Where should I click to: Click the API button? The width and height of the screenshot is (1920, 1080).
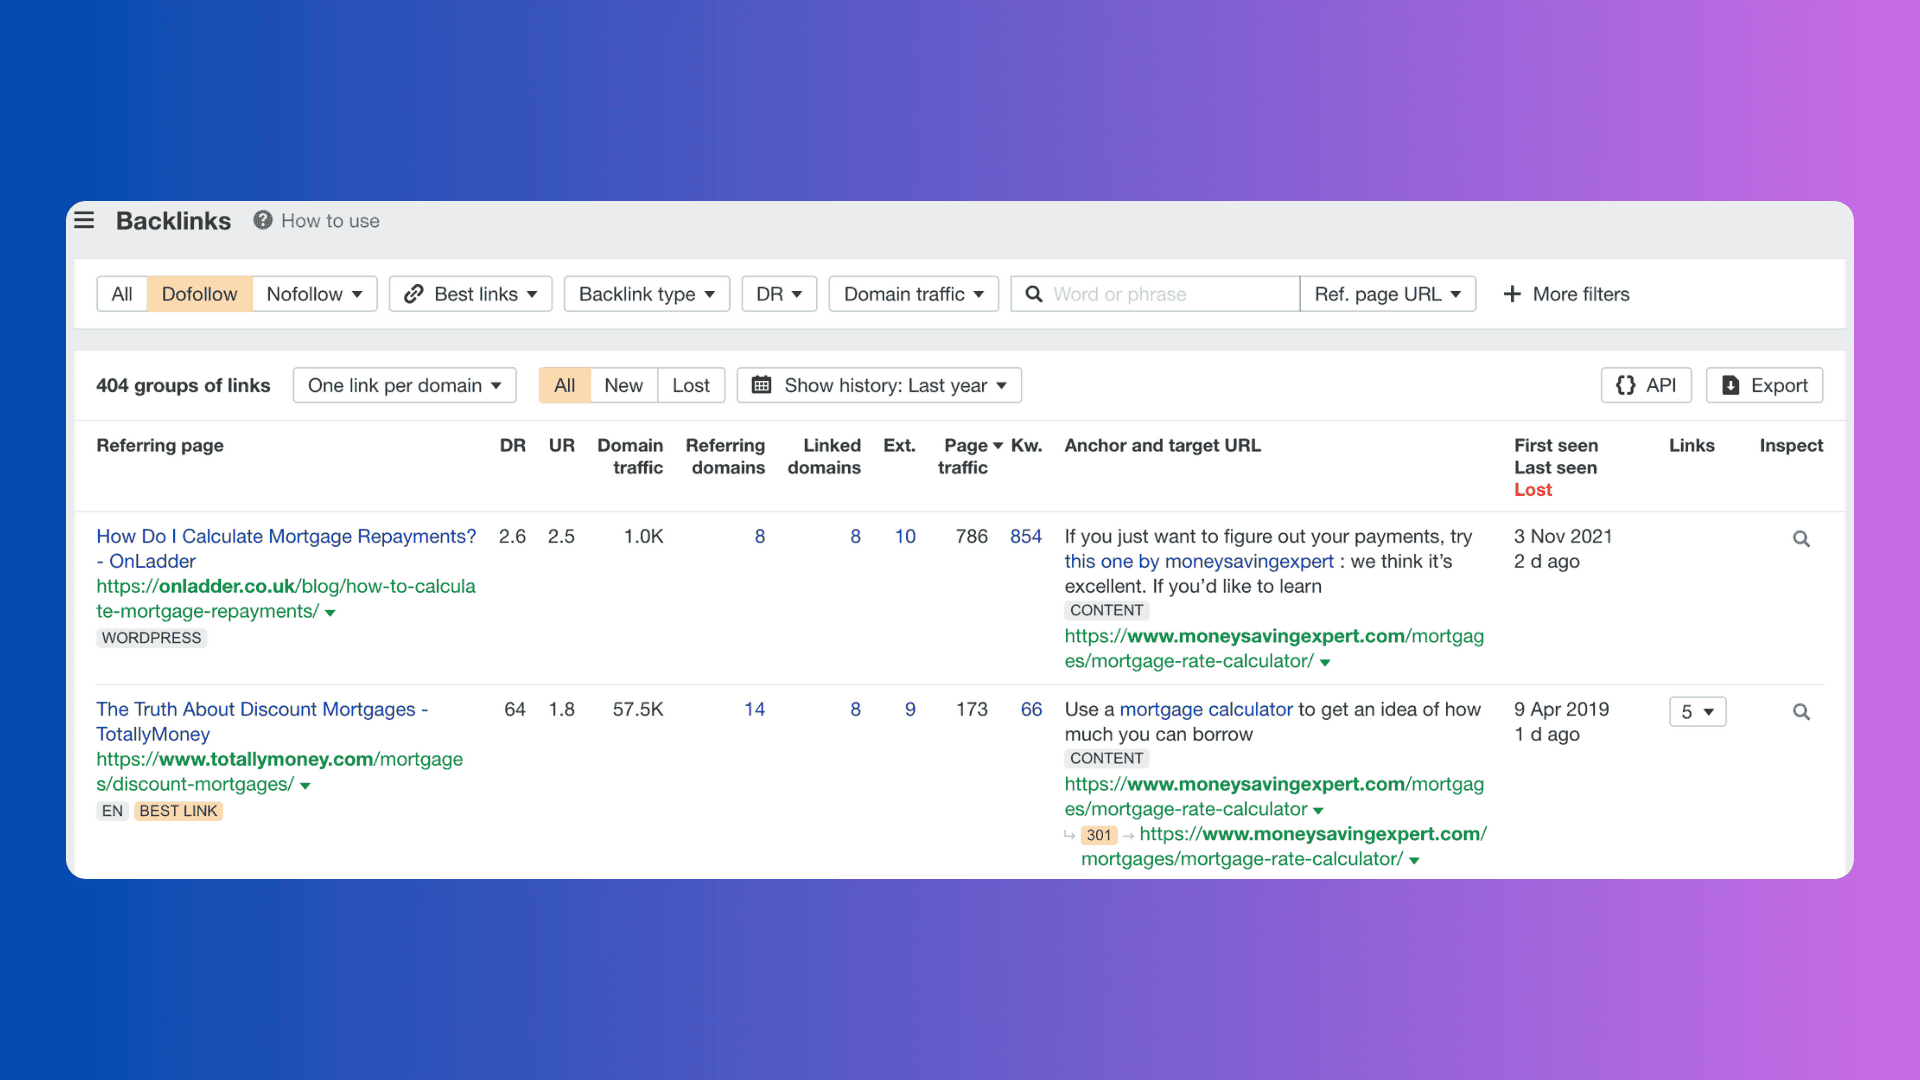[x=1646, y=385]
